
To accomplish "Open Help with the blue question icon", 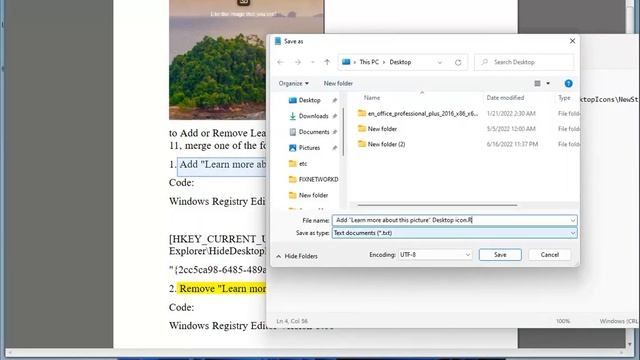I will 568,83.
